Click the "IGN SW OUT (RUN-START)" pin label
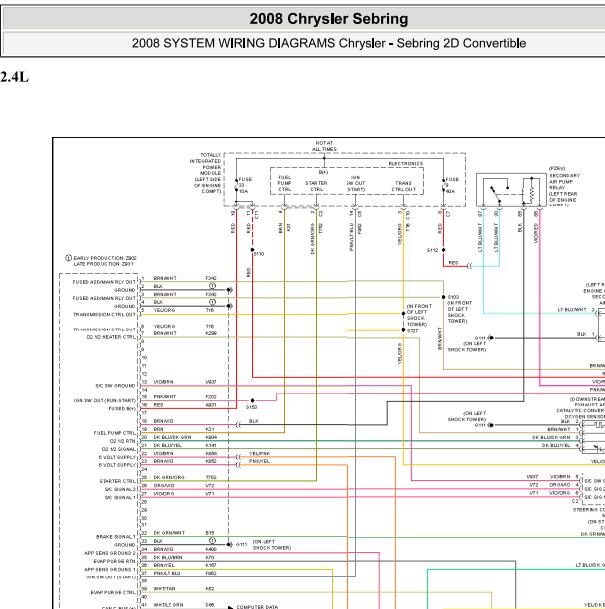Screen dimensions: 605x609 pos(105,400)
